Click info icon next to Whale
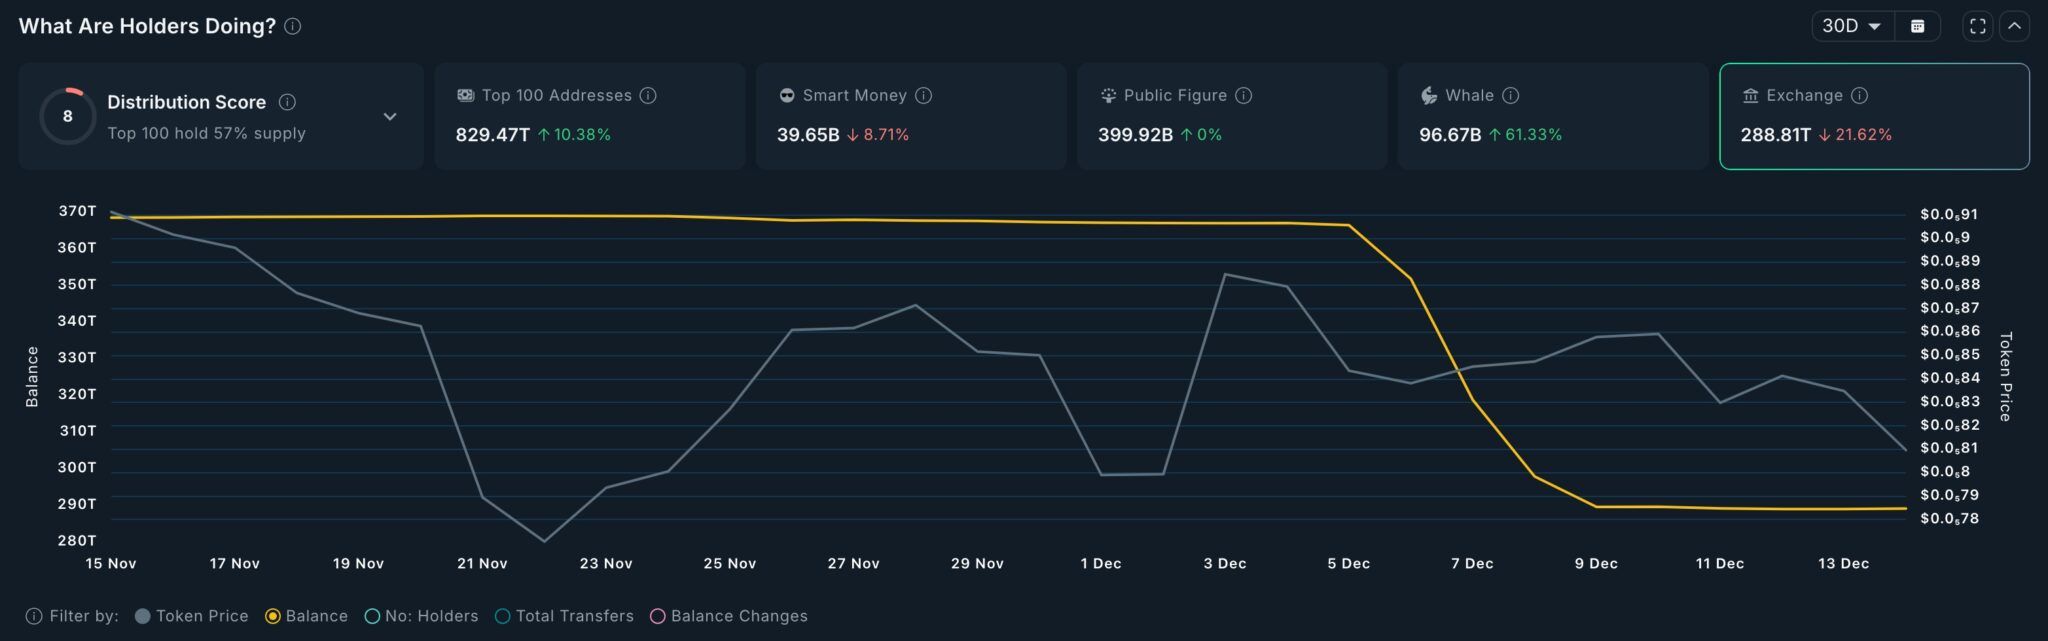Screen dimensions: 2048x641 click(1511, 95)
